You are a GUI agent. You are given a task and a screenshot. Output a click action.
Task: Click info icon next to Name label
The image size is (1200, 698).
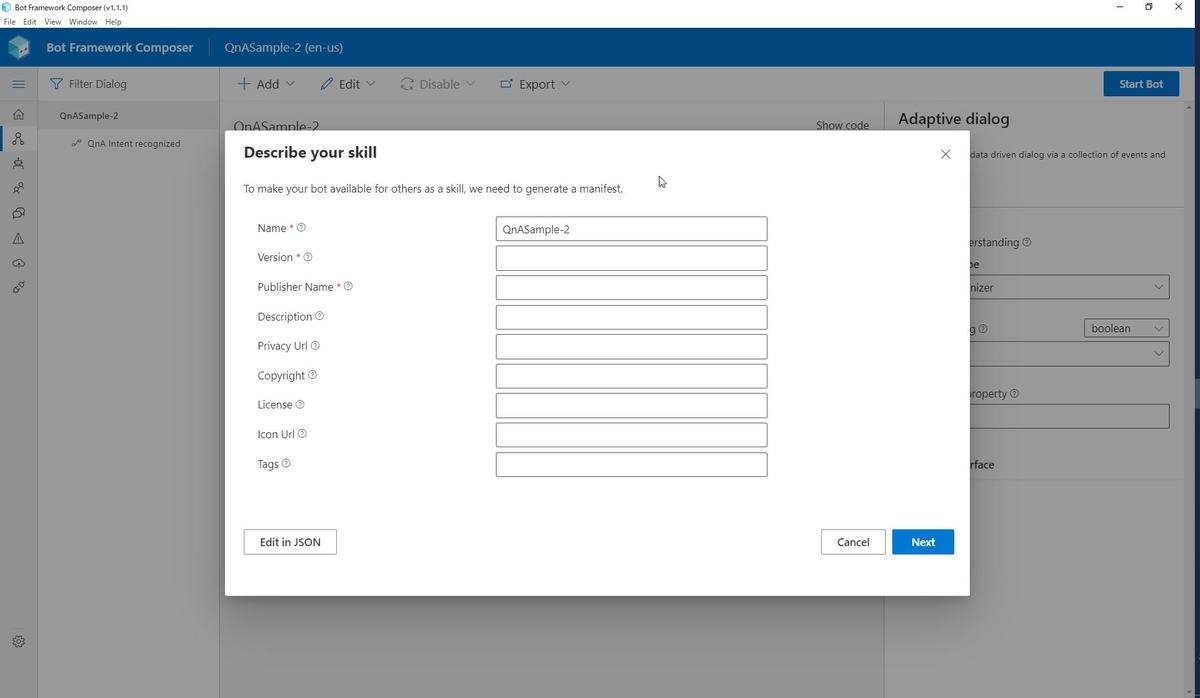coord(302,228)
